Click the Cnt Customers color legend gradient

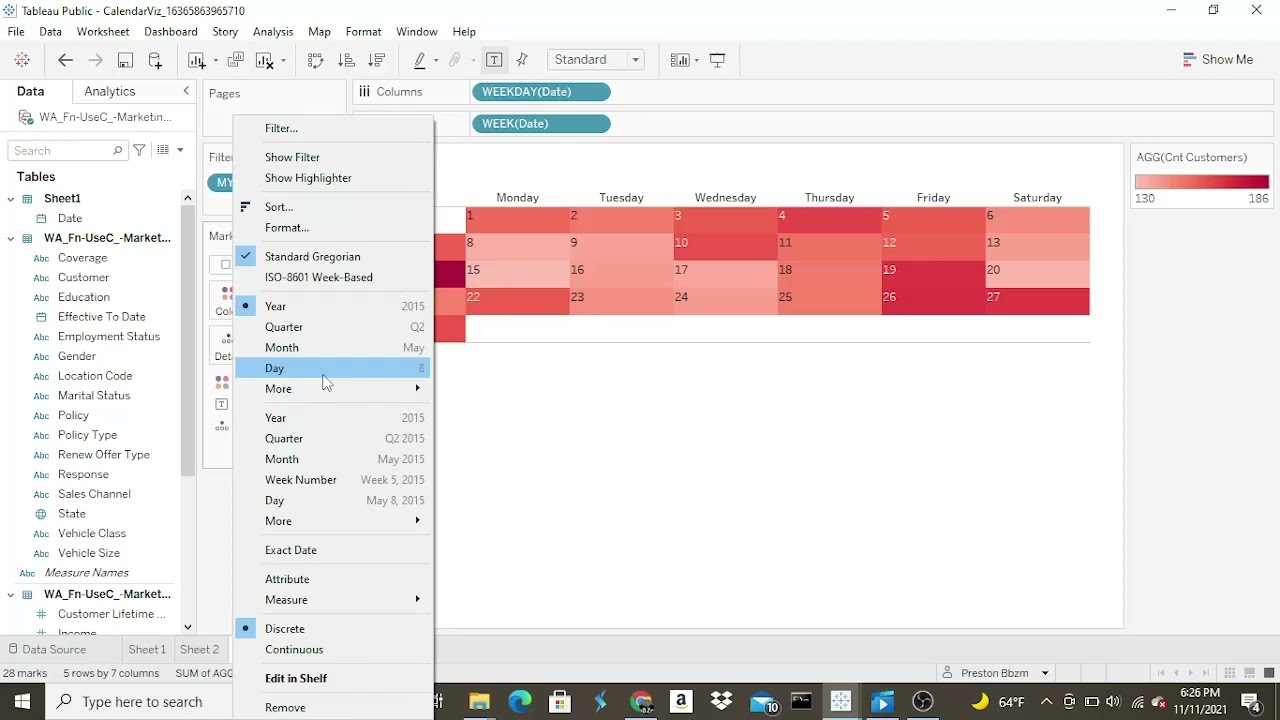[x=1202, y=182]
